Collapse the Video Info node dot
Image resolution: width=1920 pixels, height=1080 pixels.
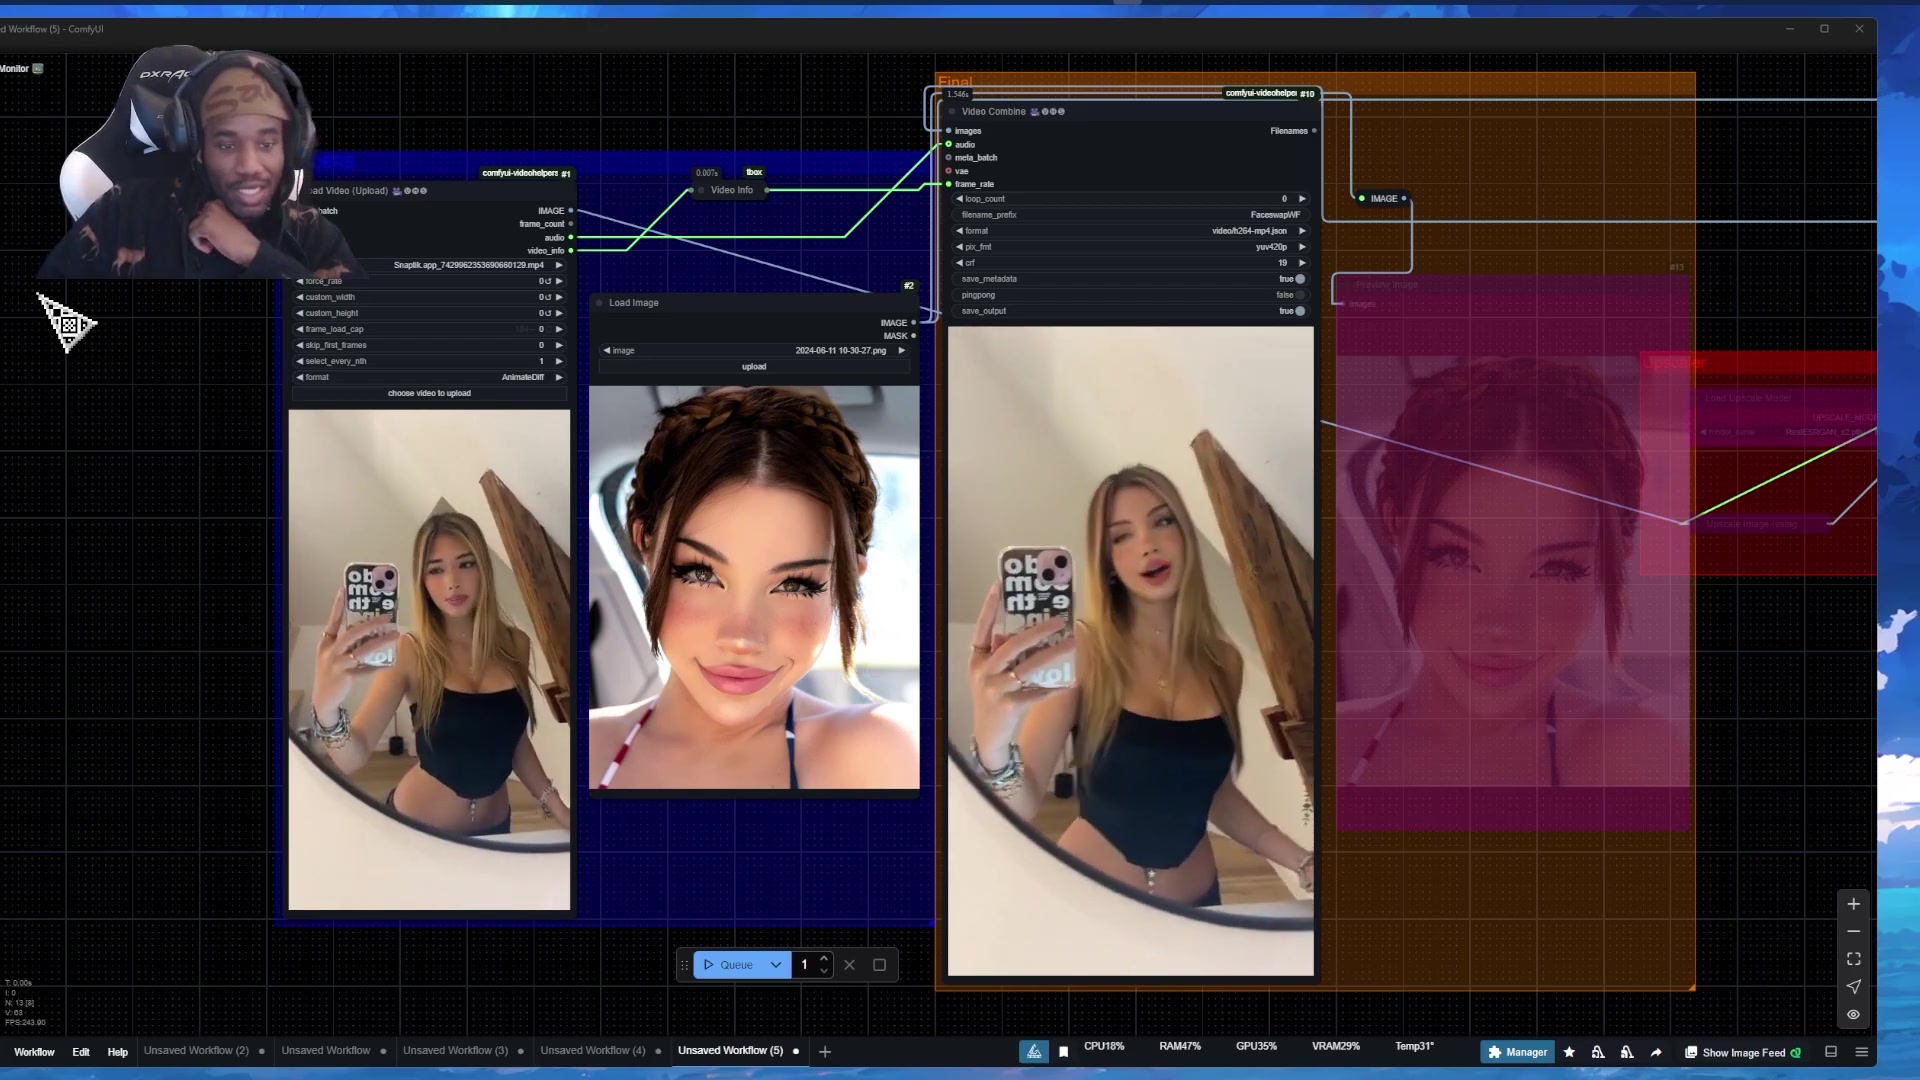coord(702,190)
